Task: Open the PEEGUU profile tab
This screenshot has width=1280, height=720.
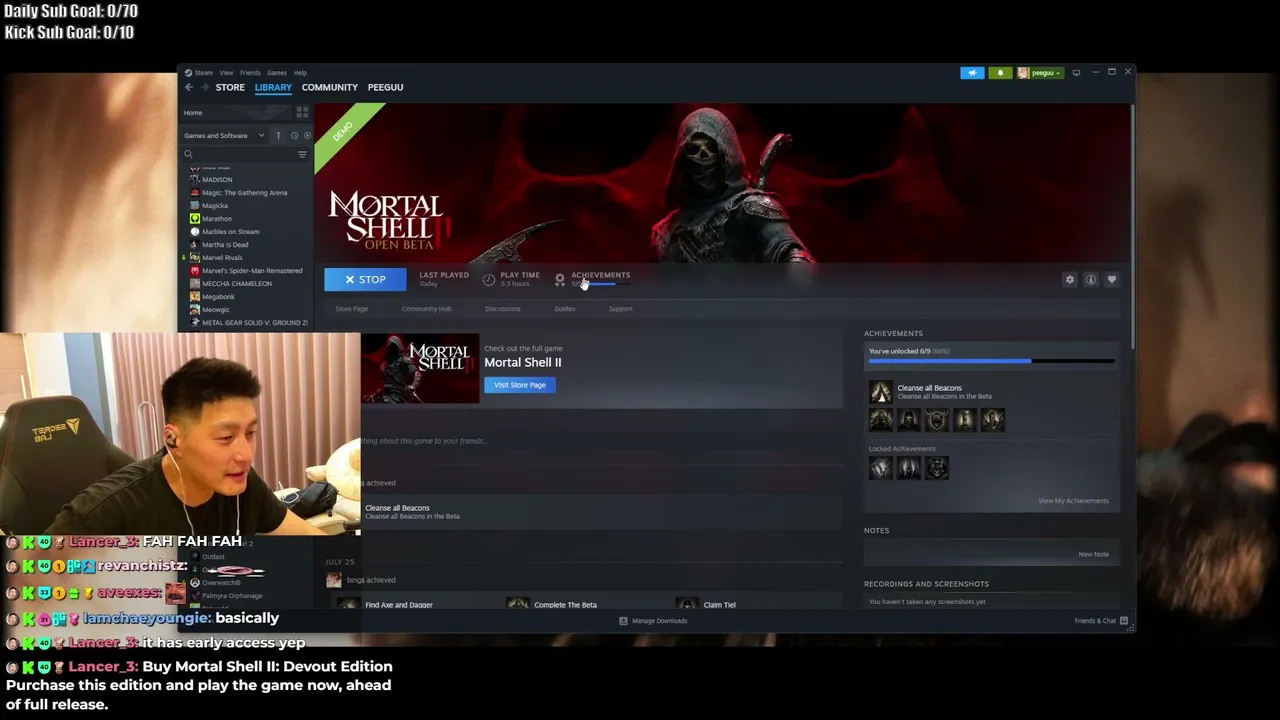Action: 385,87
